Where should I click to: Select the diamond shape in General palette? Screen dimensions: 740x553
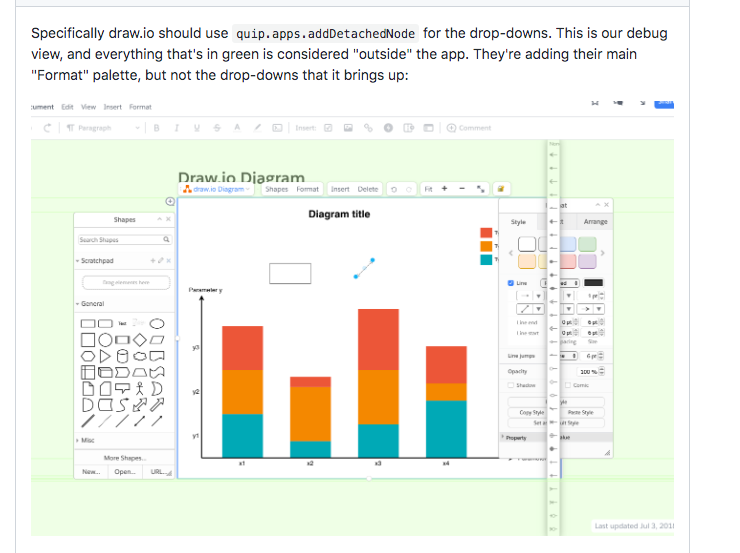140,340
